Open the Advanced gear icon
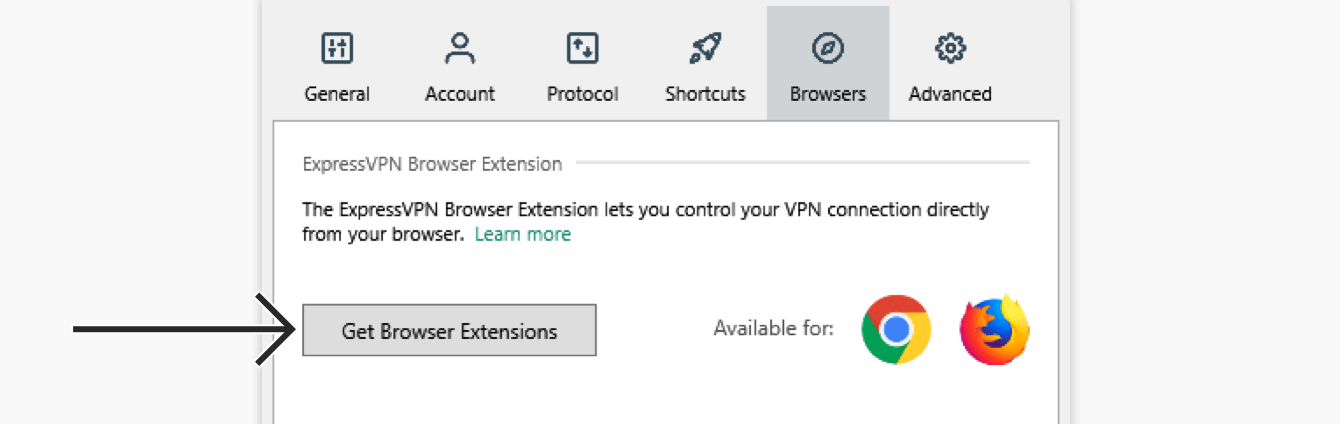Image resolution: width=1340 pixels, height=424 pixels. coord(950,47)
